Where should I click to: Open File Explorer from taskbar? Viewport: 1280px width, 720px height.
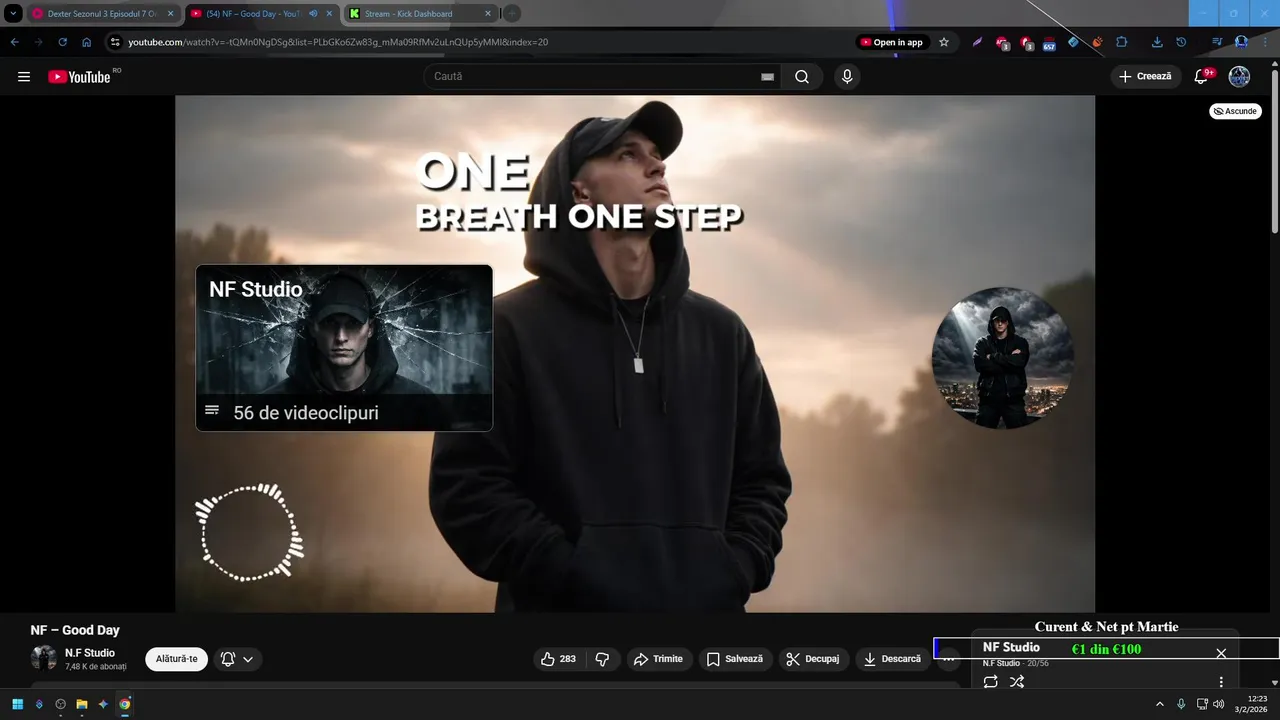click(82, 704)
